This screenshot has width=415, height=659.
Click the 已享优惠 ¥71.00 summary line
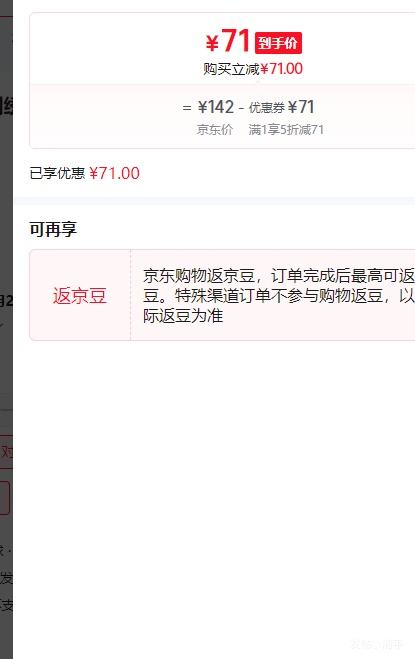(x=85, y=173)
